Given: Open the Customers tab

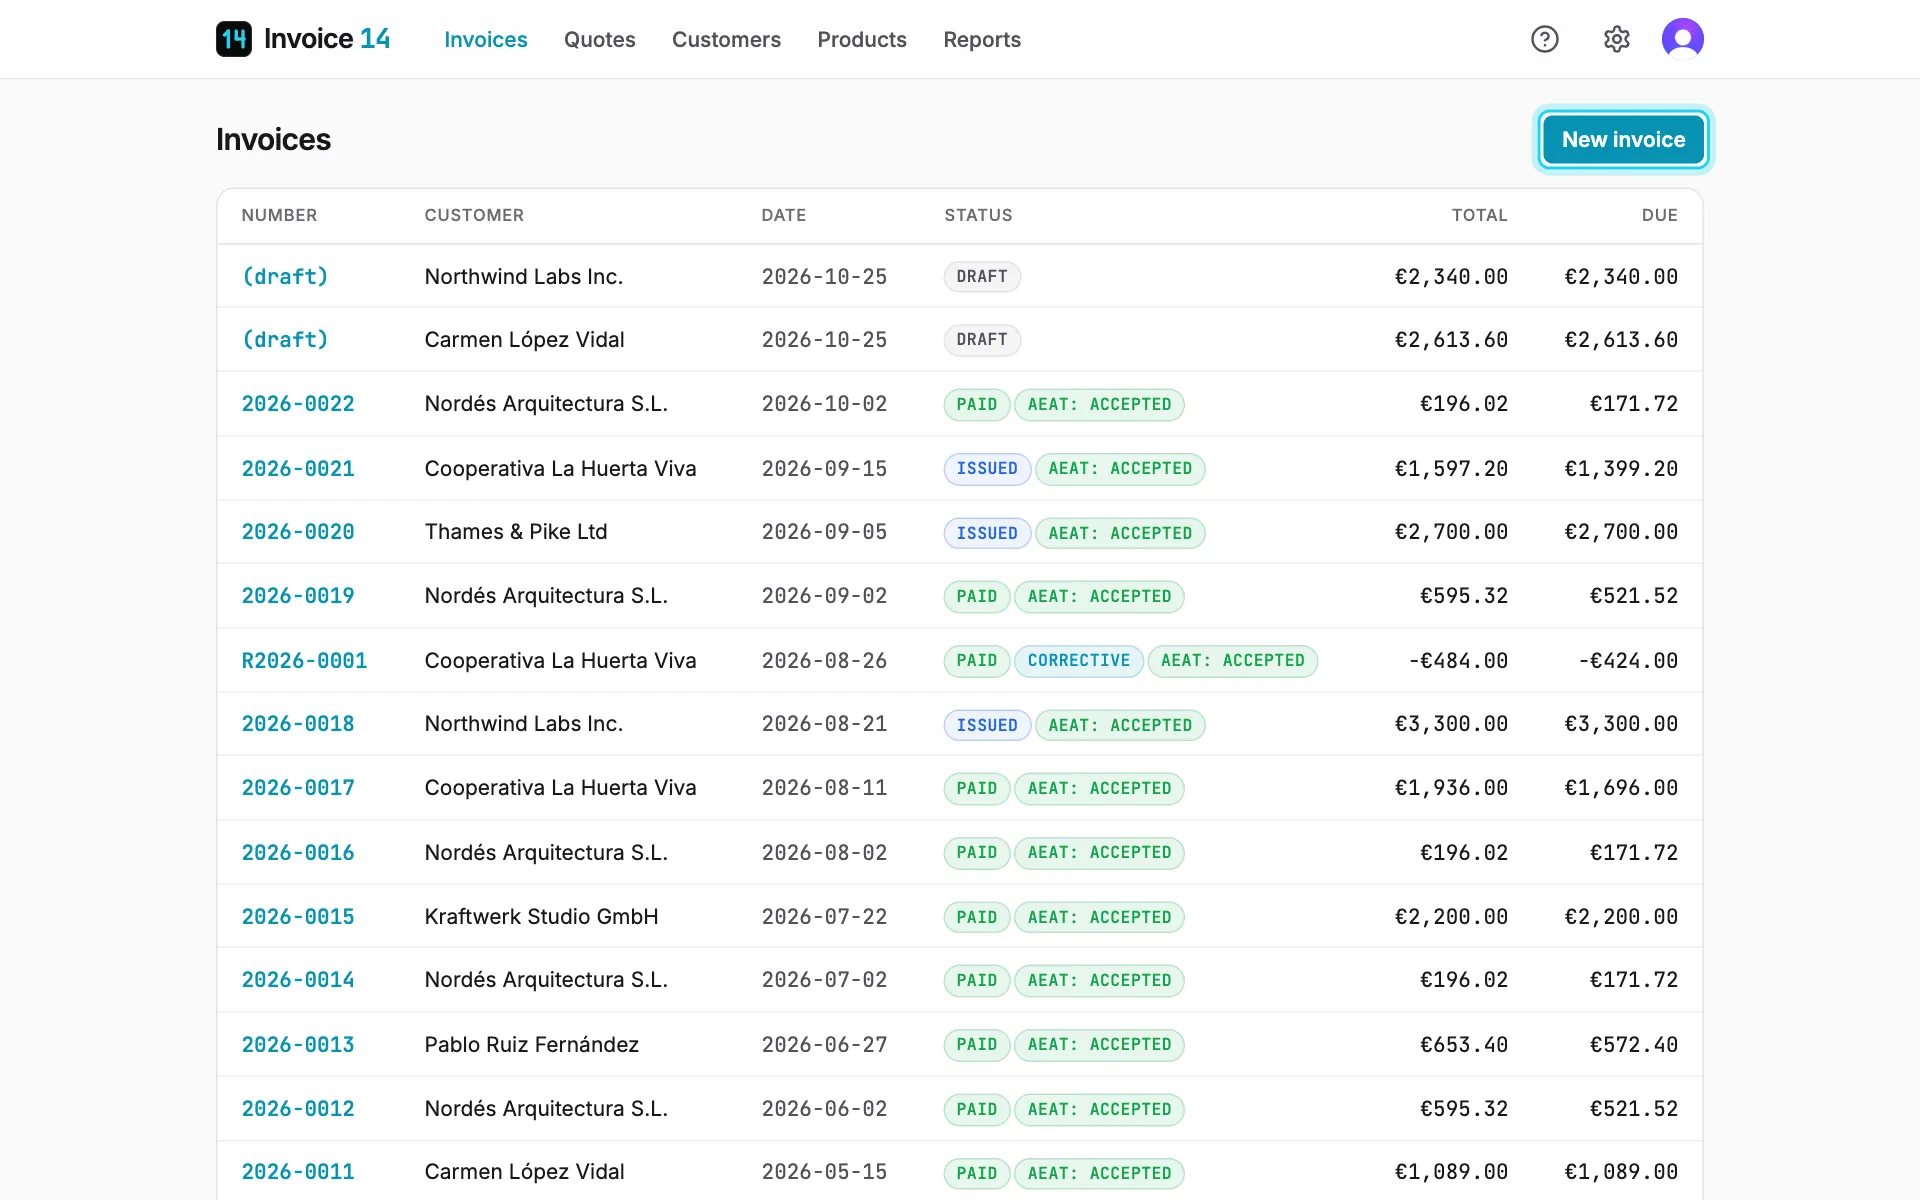Looking at the screenshot, I should (x=726, y=39).
